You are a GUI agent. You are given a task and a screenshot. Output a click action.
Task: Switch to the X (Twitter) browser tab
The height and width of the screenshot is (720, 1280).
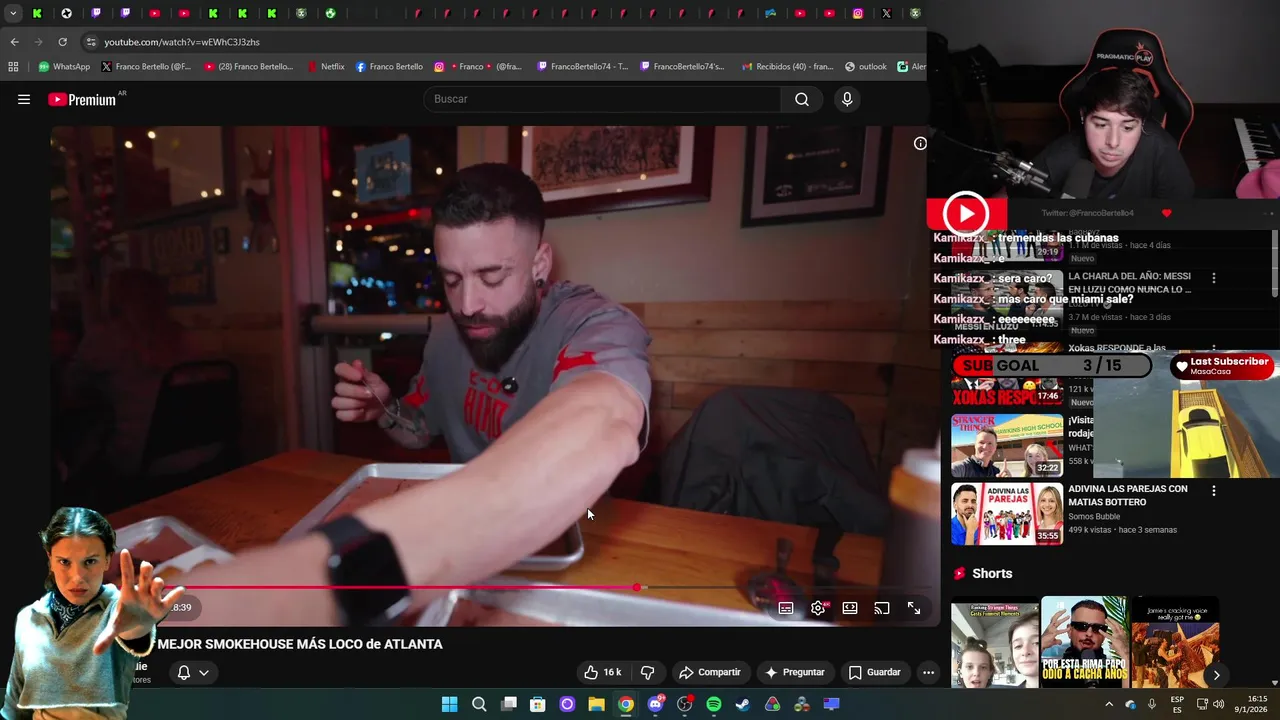click(x=886, y=13)
